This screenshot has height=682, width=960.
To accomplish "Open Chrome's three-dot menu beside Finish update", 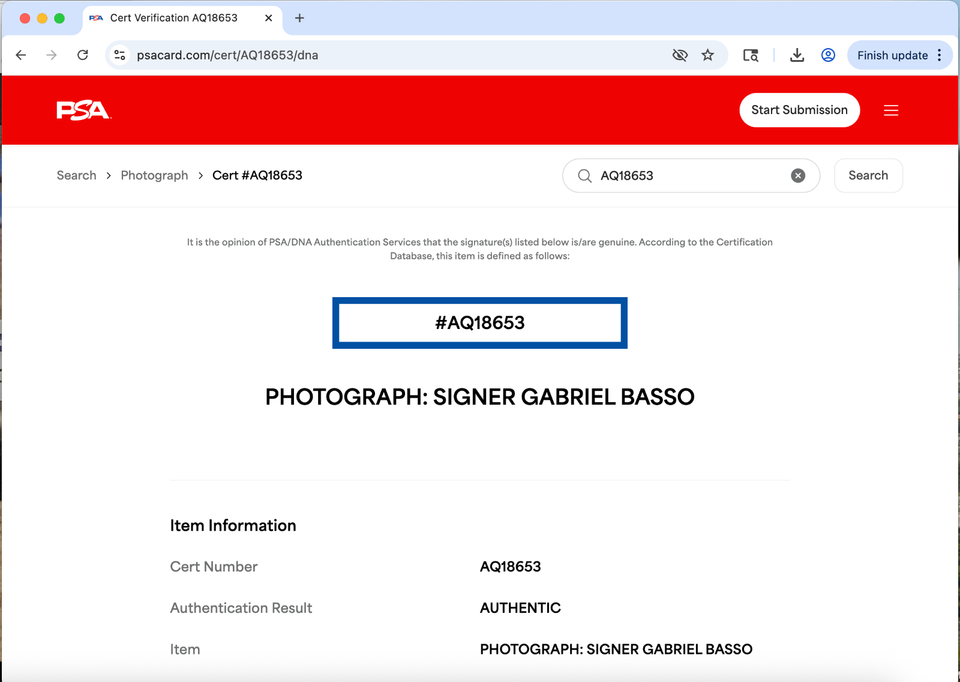I will click(x=941, y=55).
